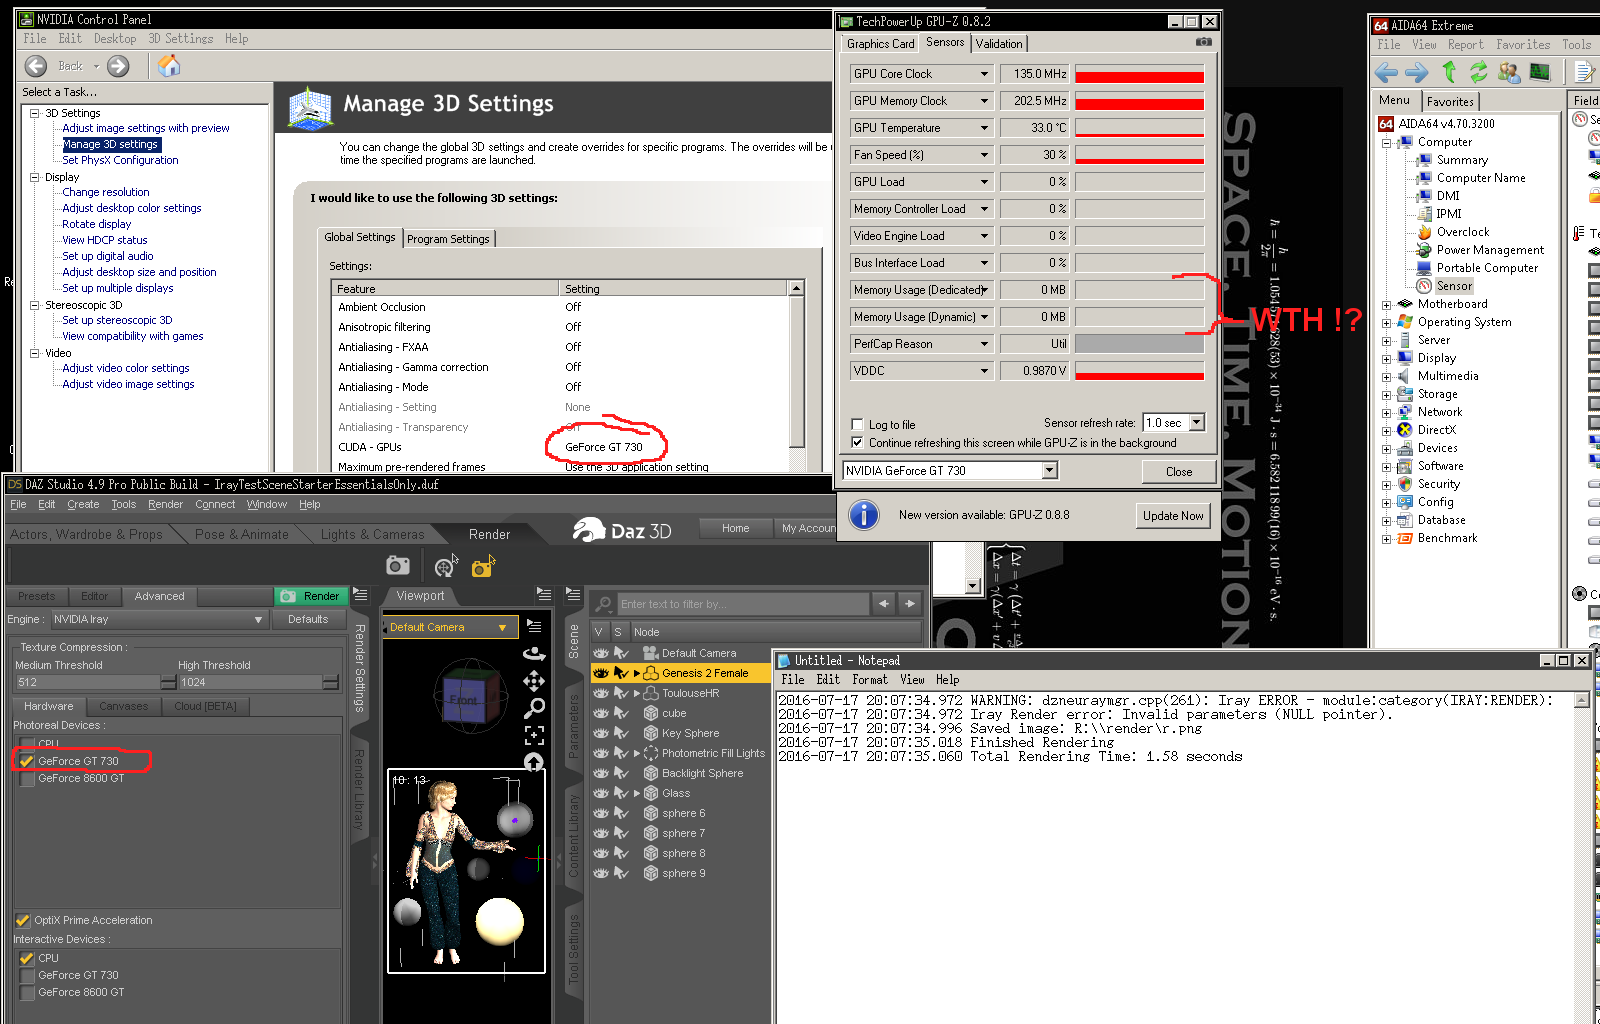Click the AIDA64 Sensor tree icon

[x=1424, y=286]
